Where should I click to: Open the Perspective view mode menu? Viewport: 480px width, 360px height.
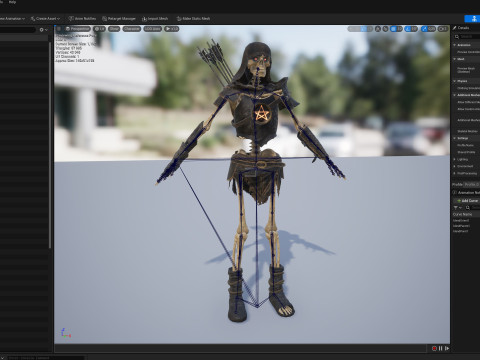coord(78,29)
